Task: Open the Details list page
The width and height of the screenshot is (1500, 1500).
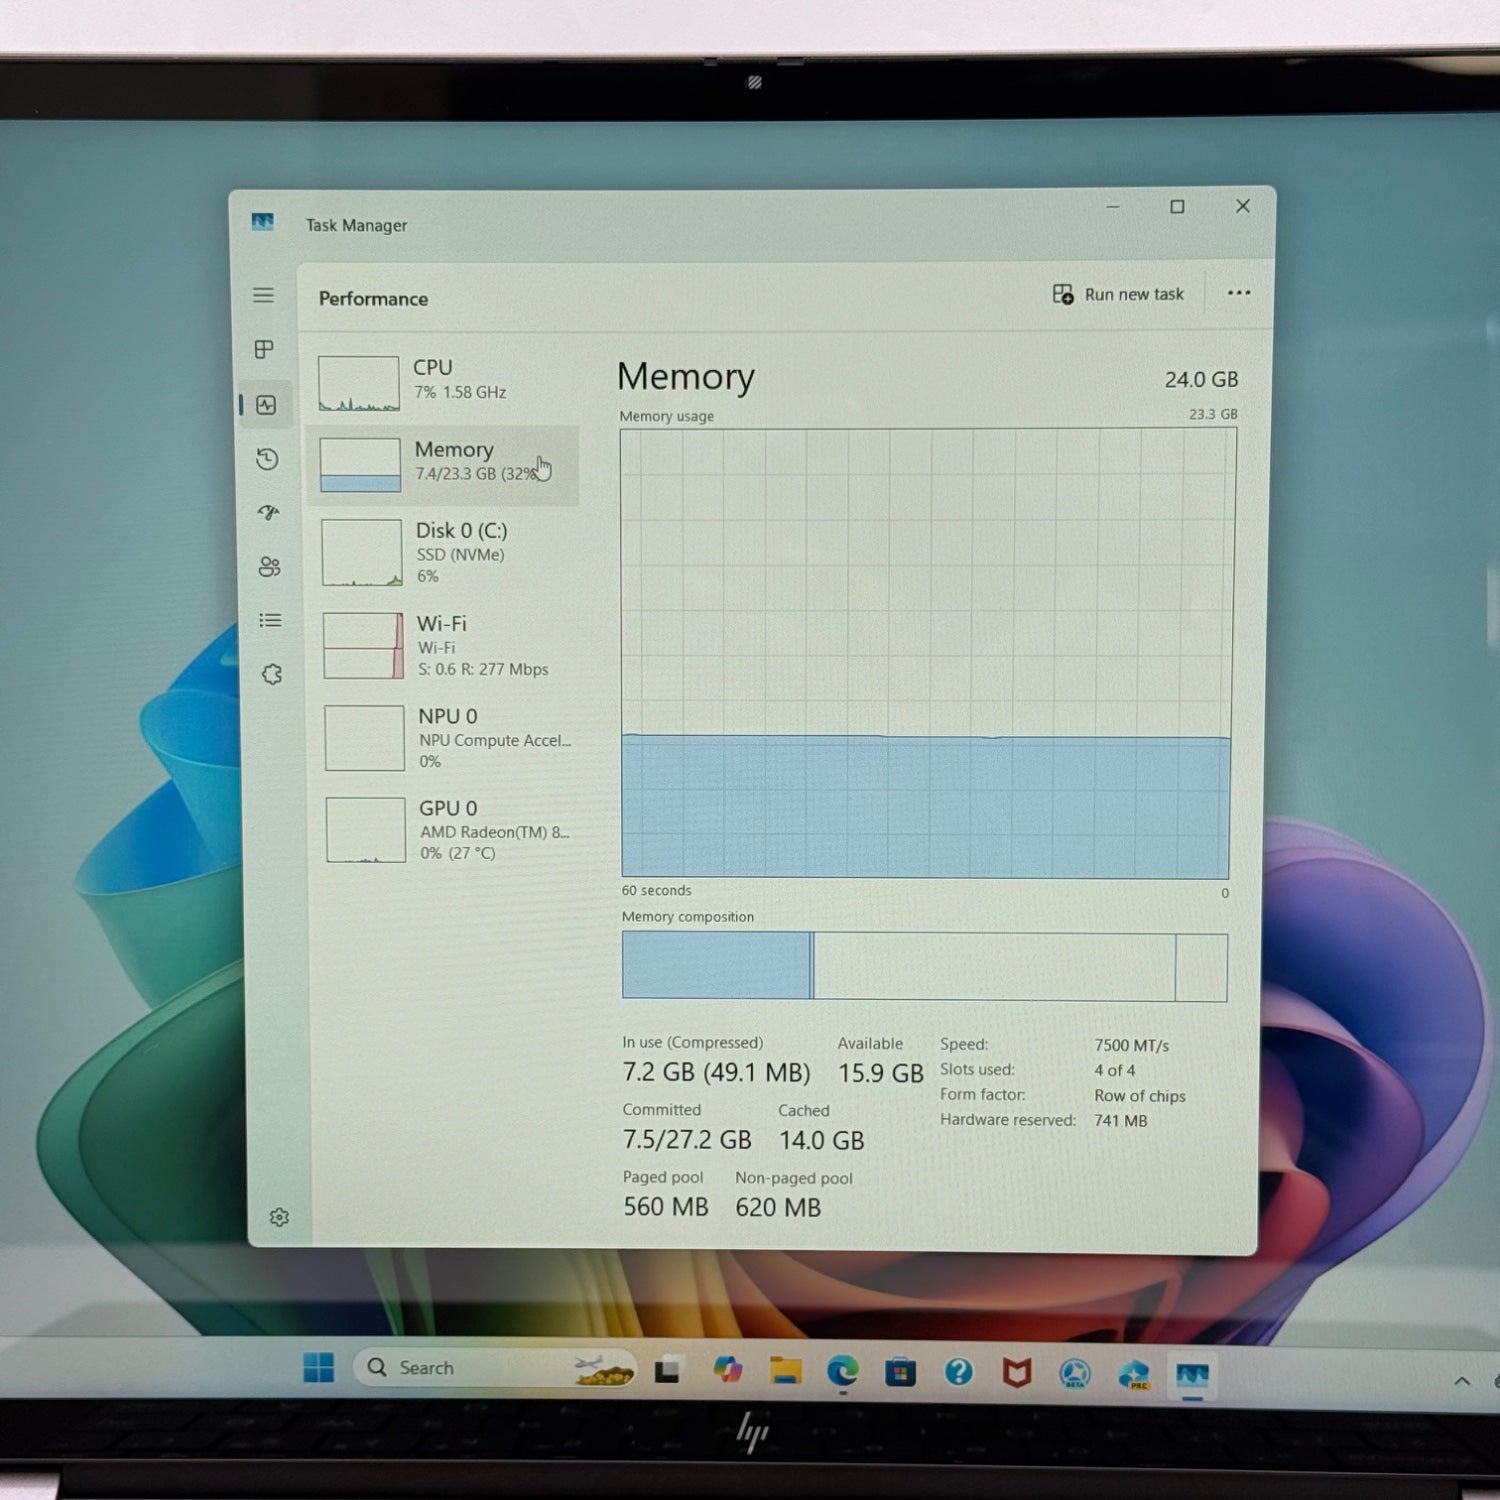Action: pos(270,621)
